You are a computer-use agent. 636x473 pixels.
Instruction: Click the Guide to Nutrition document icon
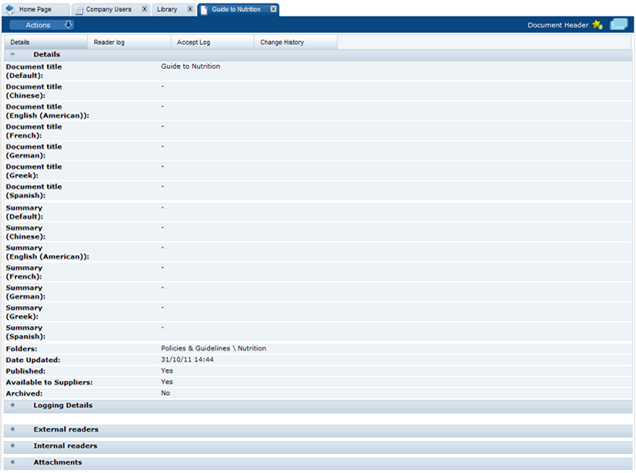[204, 10]
